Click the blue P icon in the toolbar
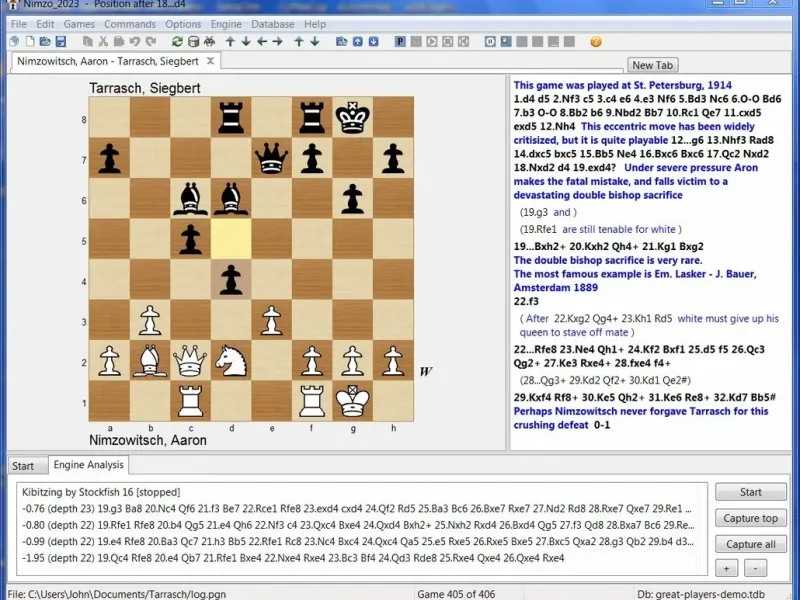Viewport: 800px width, 600px height. coord(400,42)
